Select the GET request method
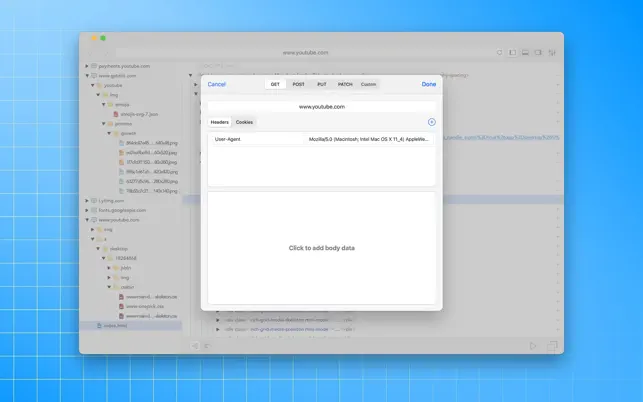 tap(275, 84)
